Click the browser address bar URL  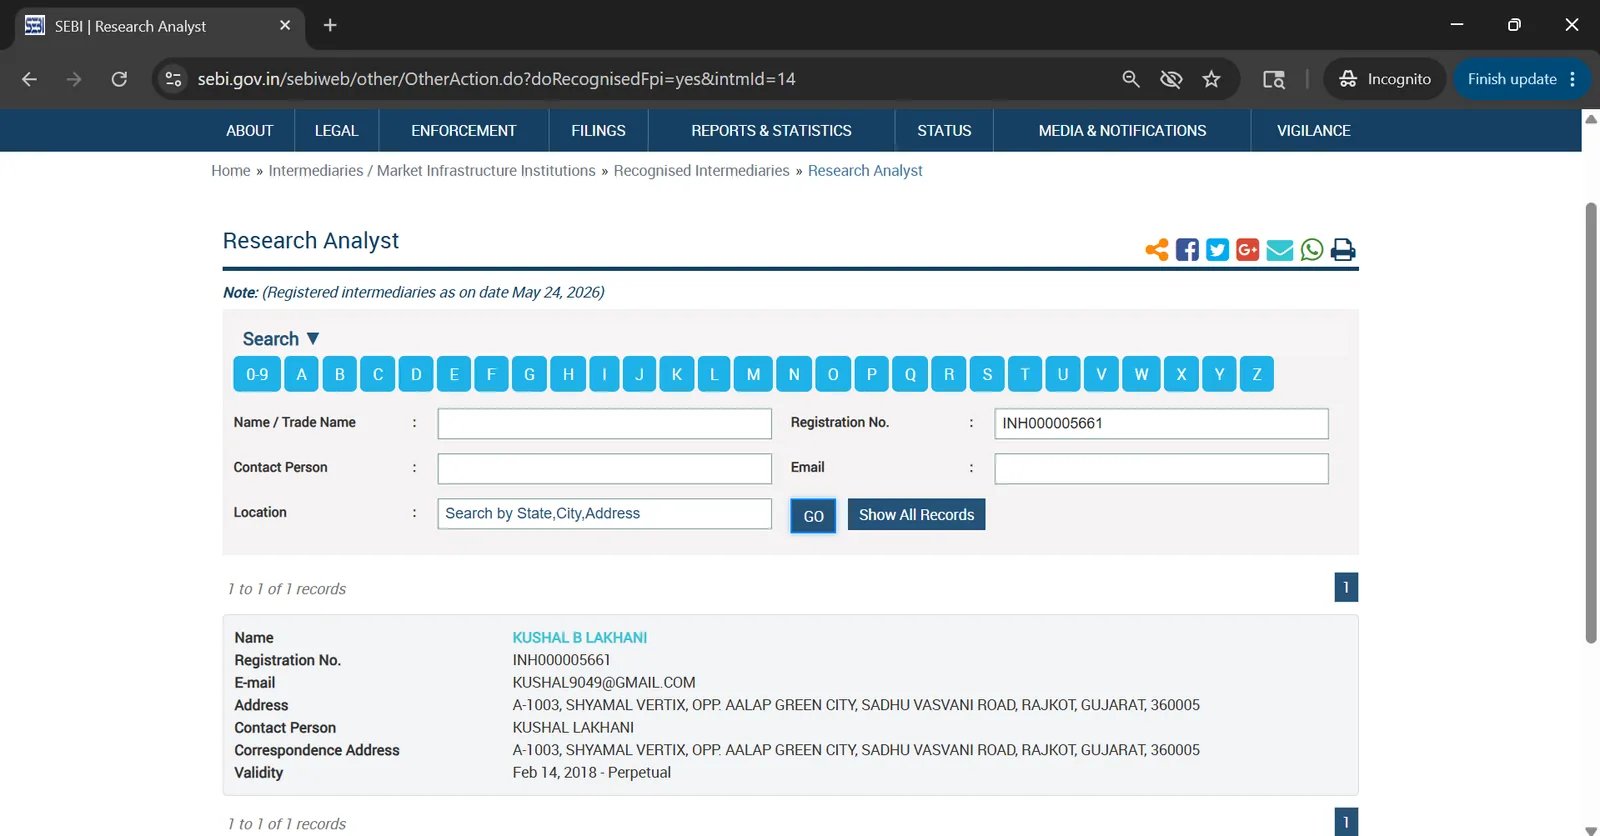click(496, 79)
